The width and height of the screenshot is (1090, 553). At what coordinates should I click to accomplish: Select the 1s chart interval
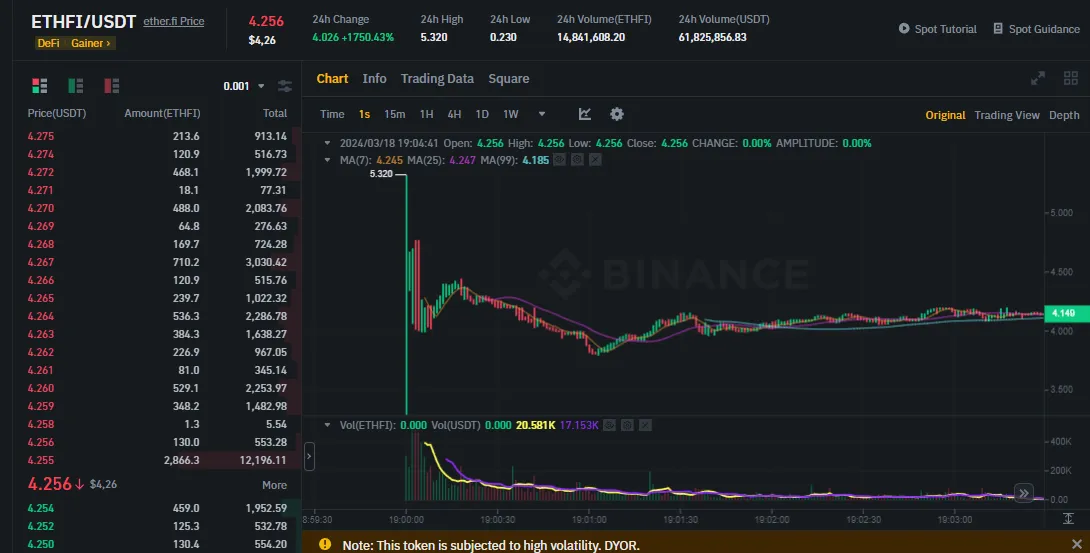[x=364, y=115]
